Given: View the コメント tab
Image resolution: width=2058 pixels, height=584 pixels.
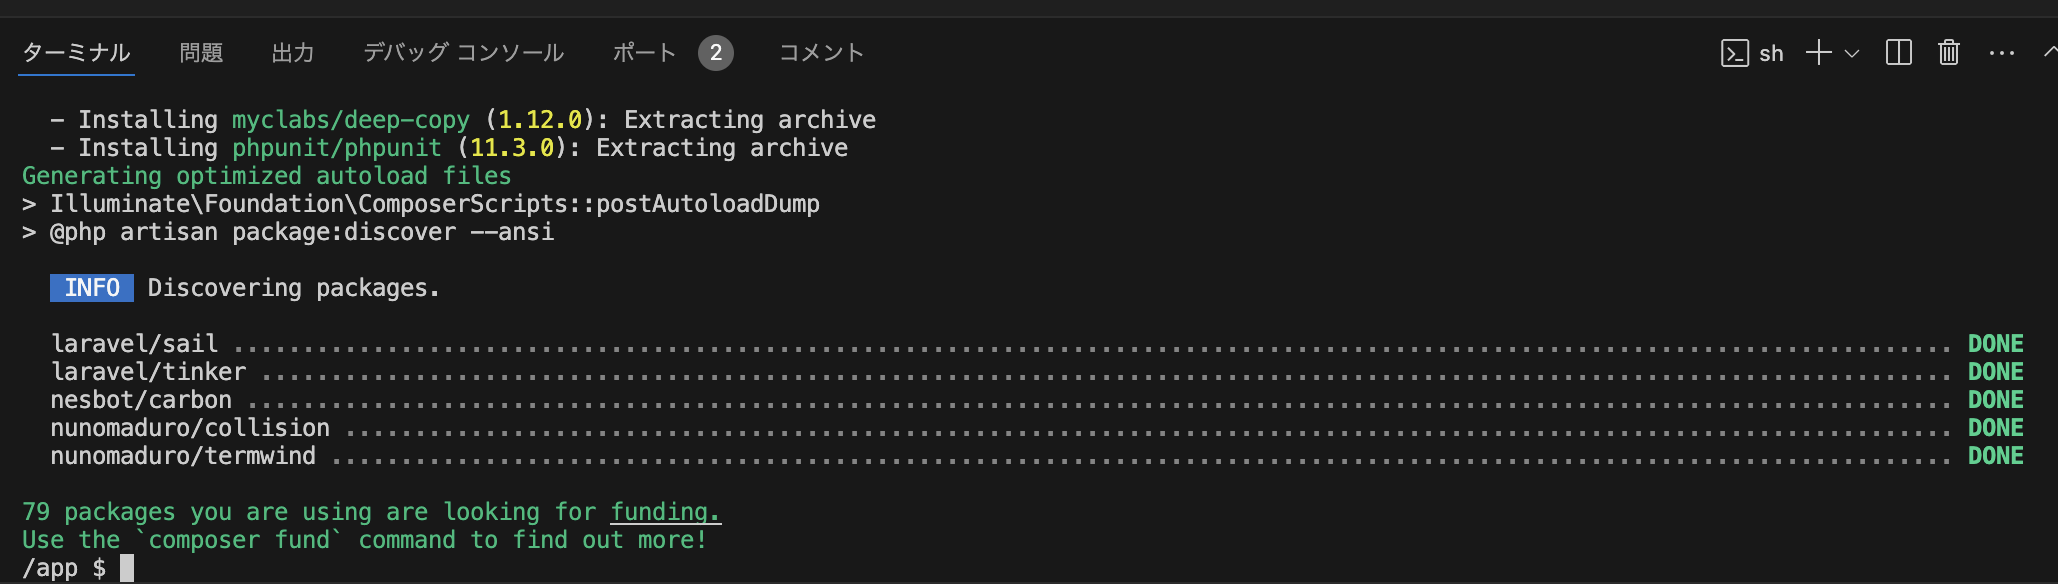Looking at the screenshot, I should pyautogui.click(x=820, y=53).
